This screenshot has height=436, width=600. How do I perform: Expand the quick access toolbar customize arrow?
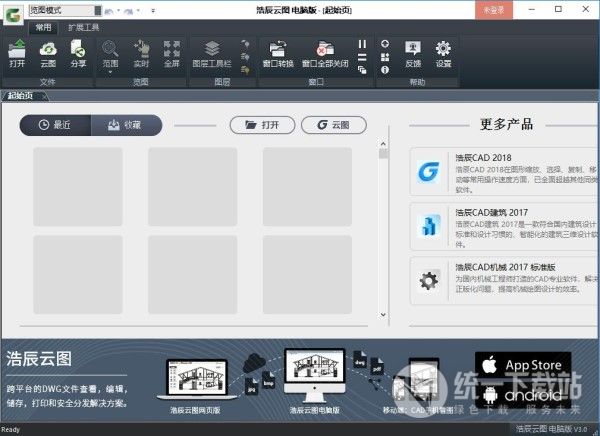pos(153,11)
